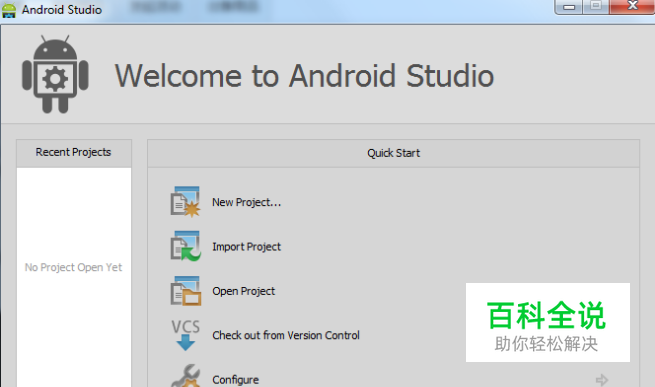Click the Quick Start header
Viewport: 655px width, 387px height.
tap(394, 153)
